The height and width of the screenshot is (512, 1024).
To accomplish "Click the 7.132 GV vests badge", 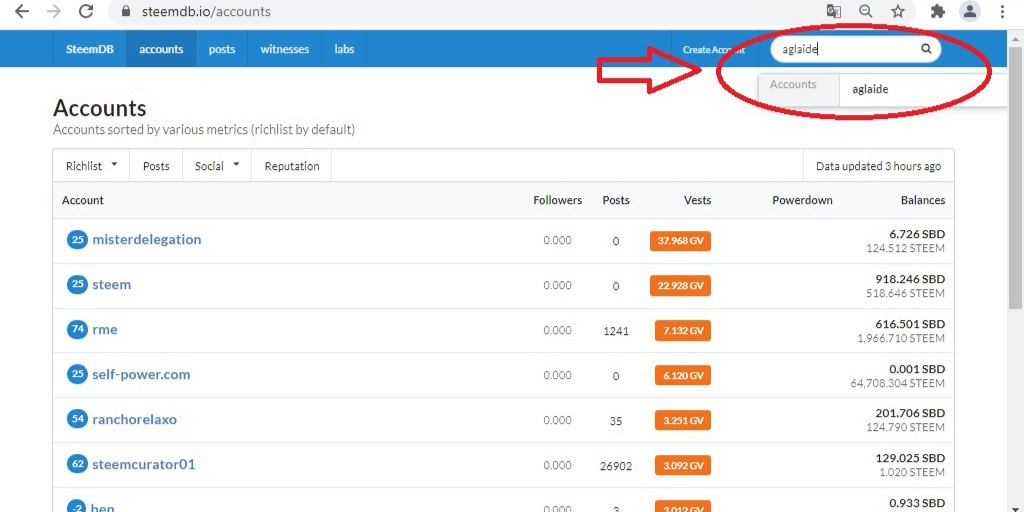I will [683, 330].
